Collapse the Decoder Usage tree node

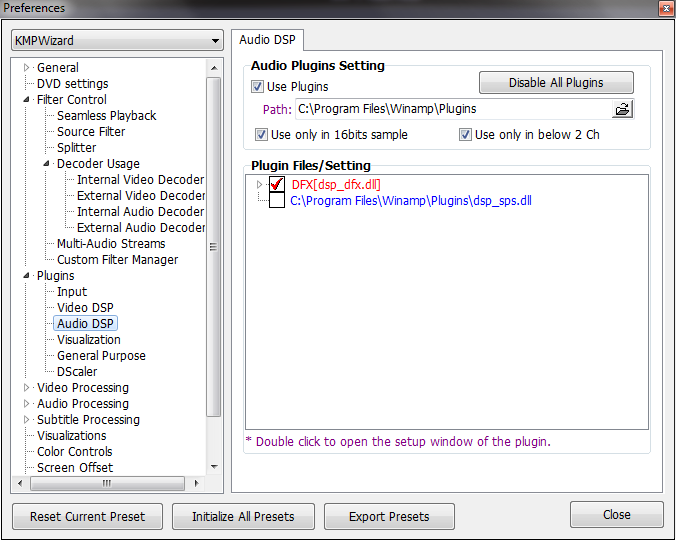47,163
